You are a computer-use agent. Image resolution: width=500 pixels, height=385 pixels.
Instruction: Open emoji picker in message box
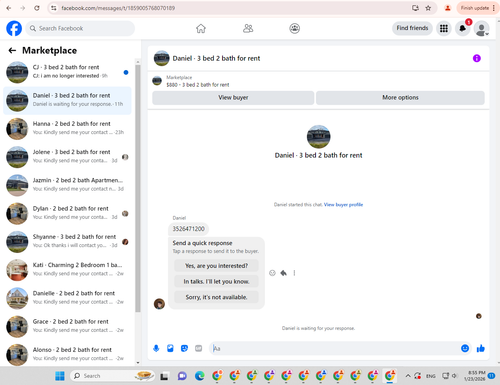tap(465, 348)
